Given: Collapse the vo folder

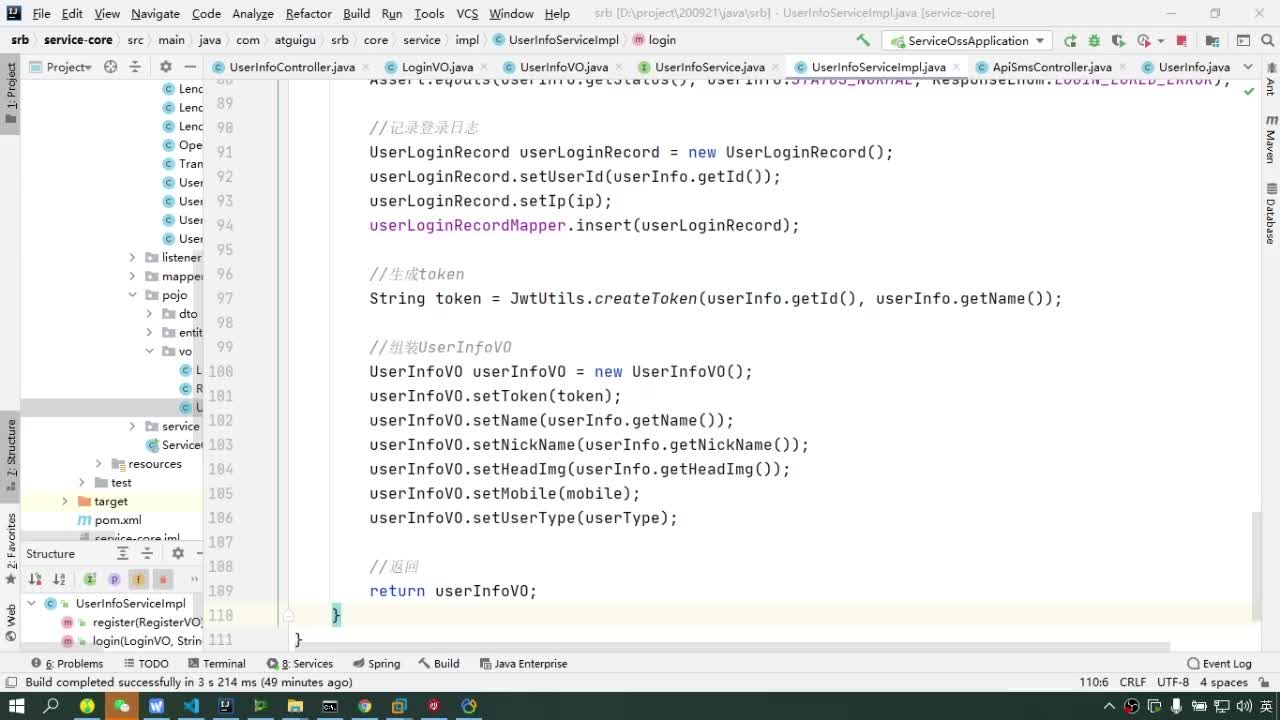Looking at the screenshot, I should tap(150, 351).
